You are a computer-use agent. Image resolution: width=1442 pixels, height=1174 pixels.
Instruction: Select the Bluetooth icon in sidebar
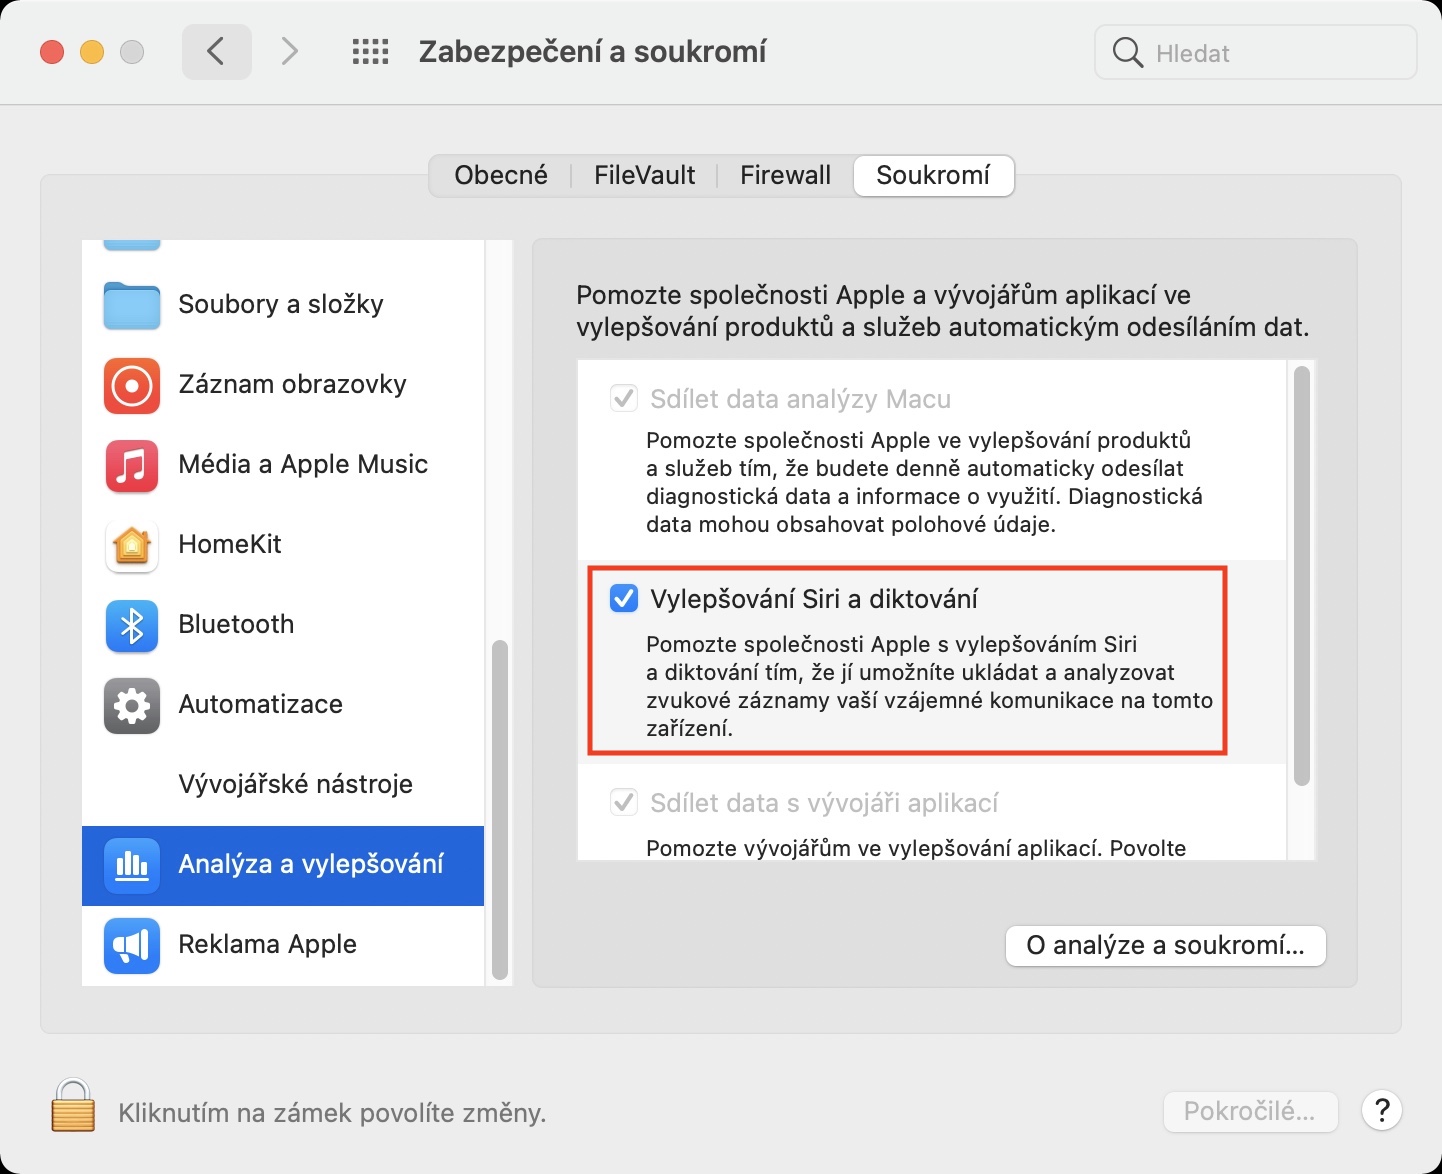(x=132, y=625)
